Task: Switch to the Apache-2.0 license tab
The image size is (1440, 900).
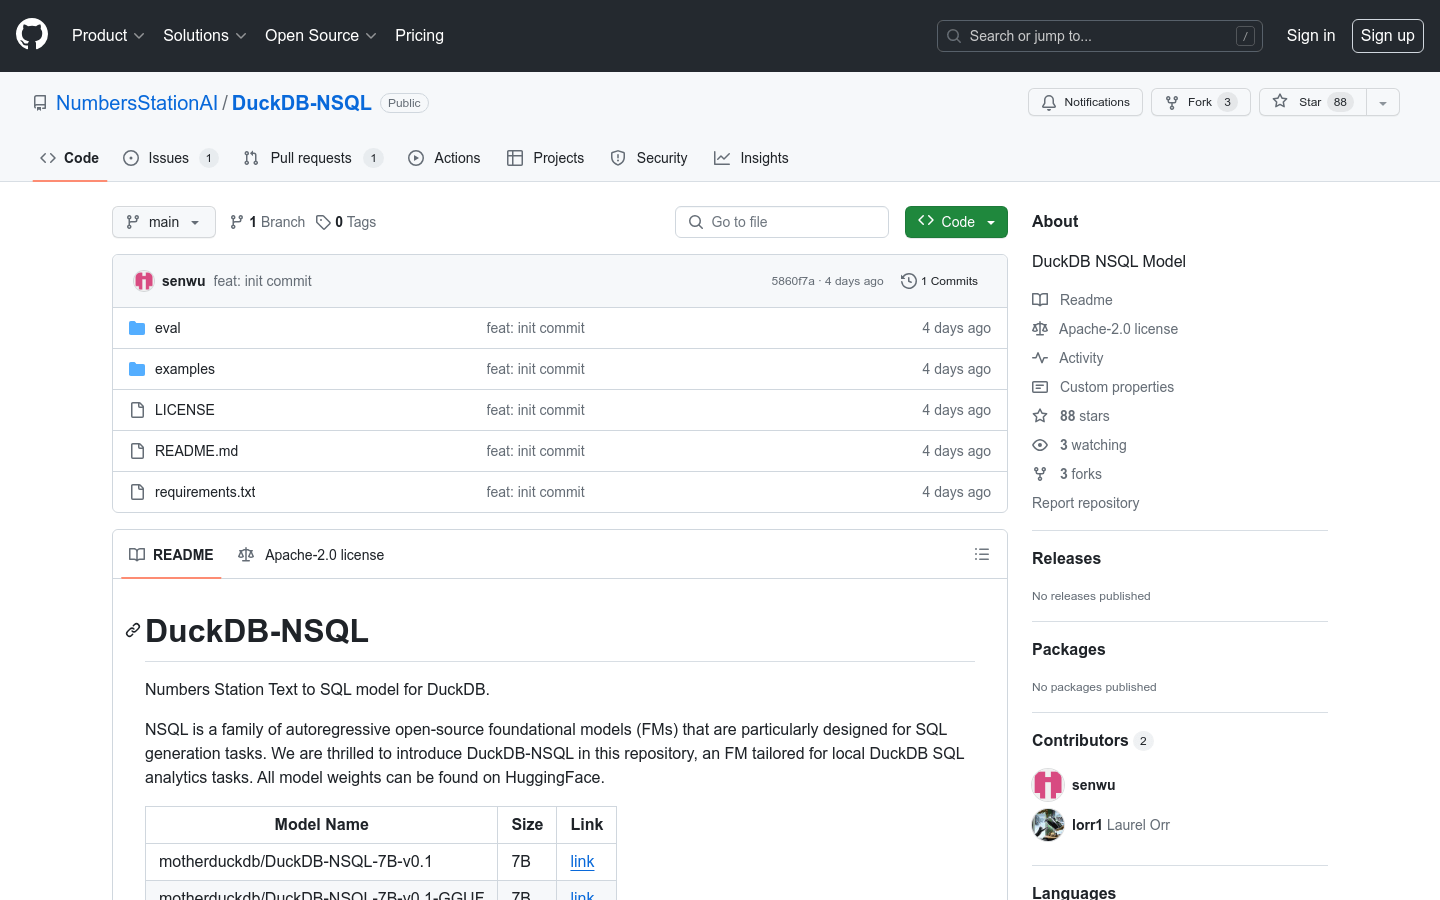Action: point(311,555)
